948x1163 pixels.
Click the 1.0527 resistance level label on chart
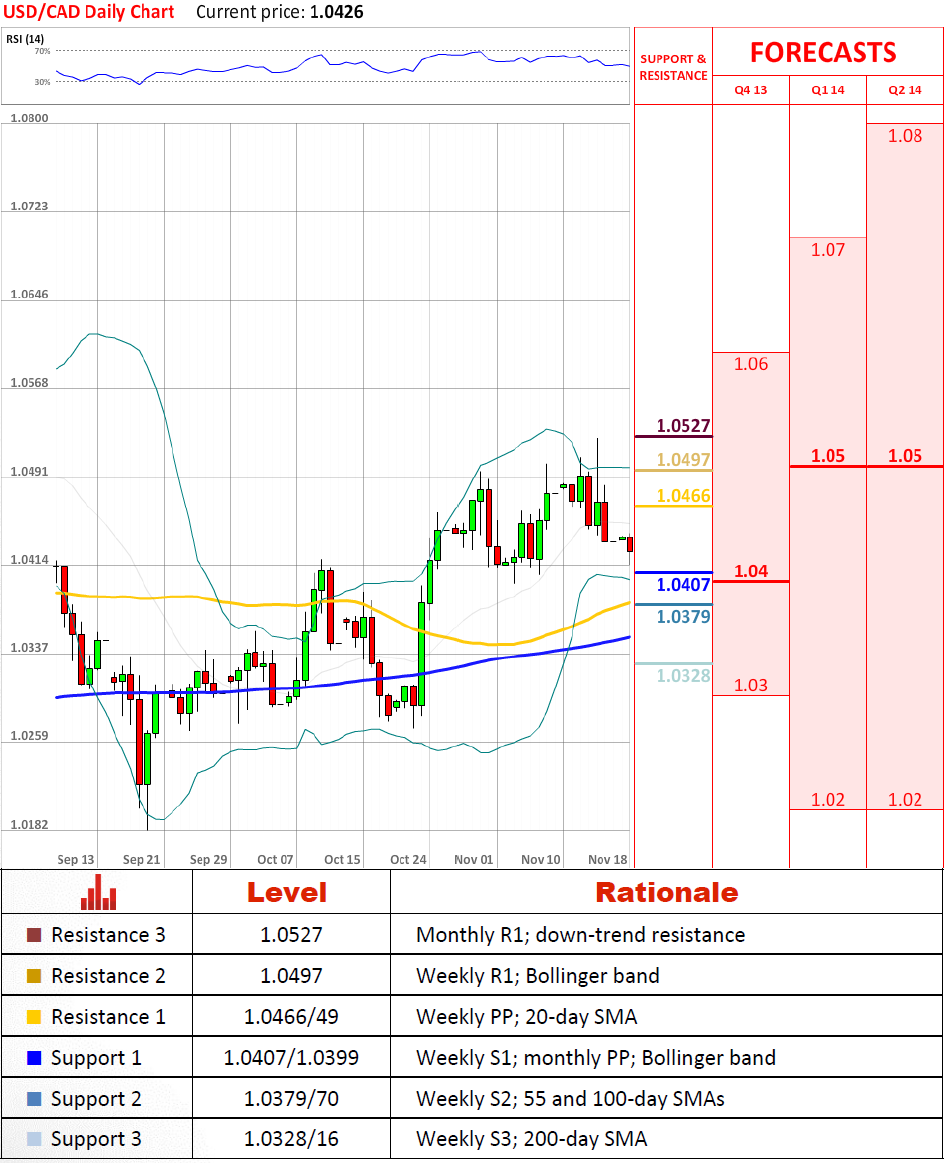click(x=683, y=426)
